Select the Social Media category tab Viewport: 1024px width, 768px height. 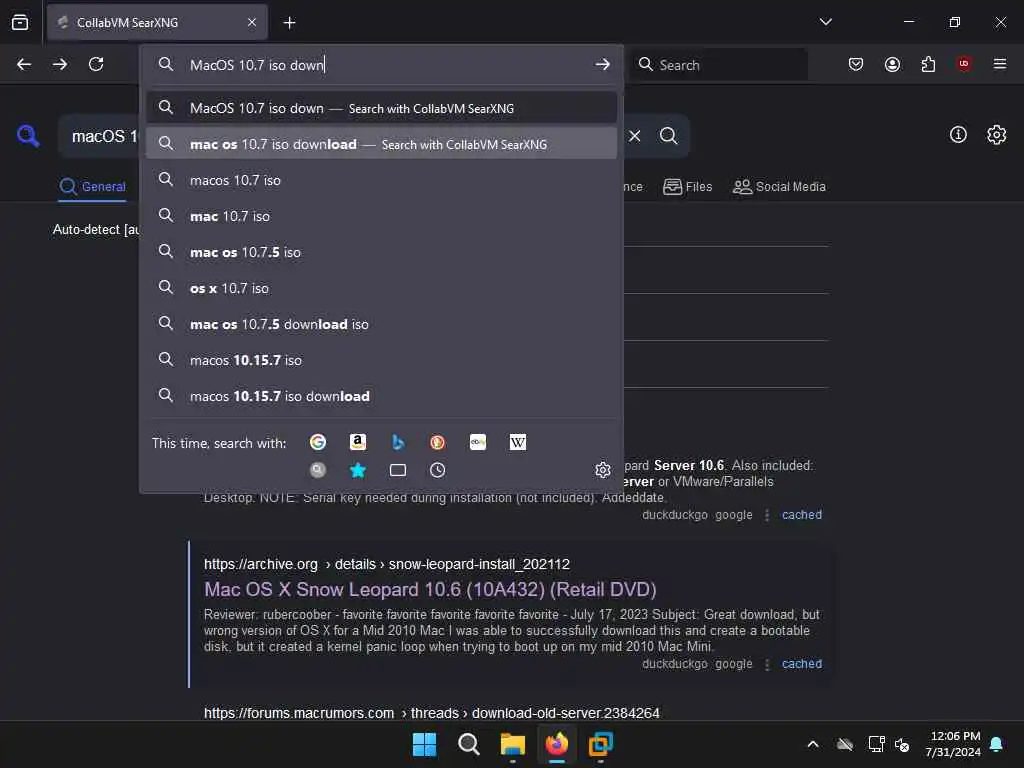(779, 187)
